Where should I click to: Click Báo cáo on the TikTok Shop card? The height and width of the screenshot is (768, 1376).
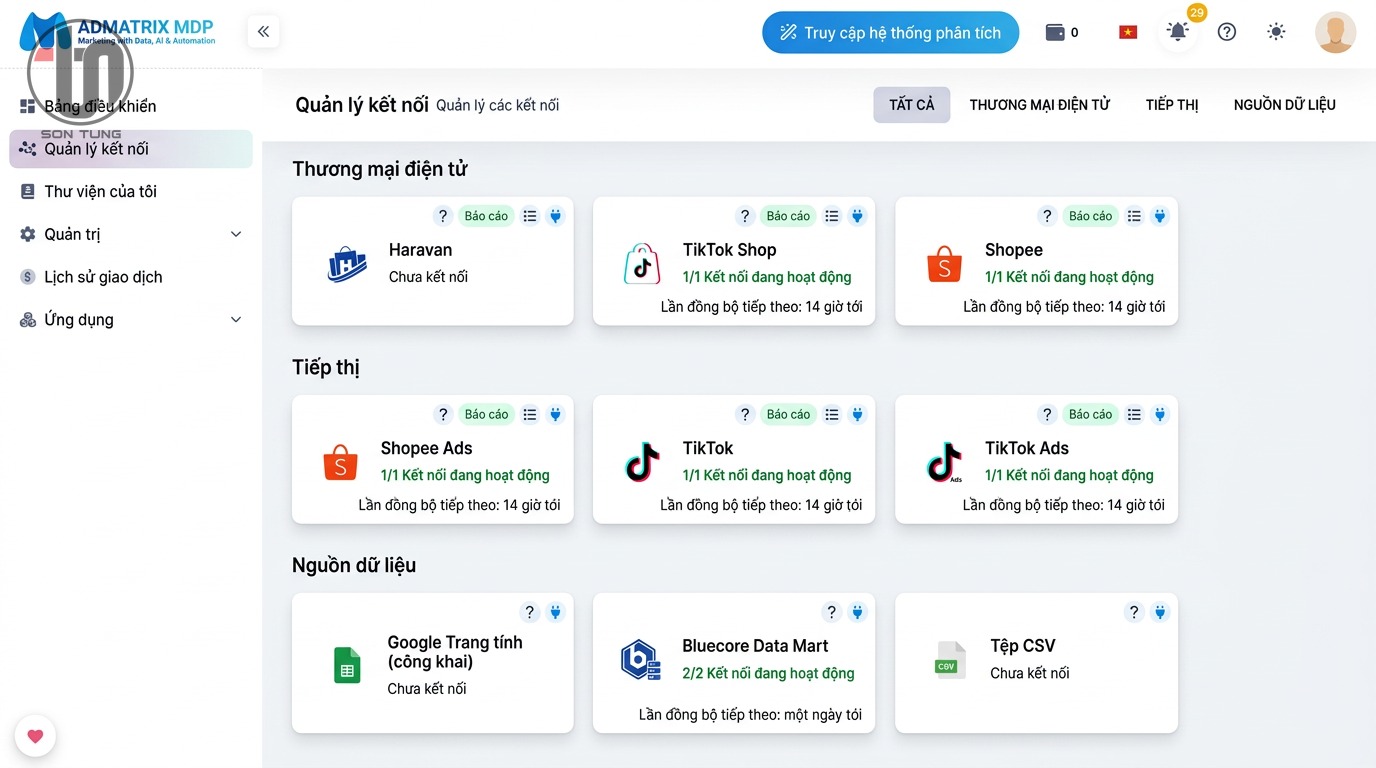tap(788, 216)
